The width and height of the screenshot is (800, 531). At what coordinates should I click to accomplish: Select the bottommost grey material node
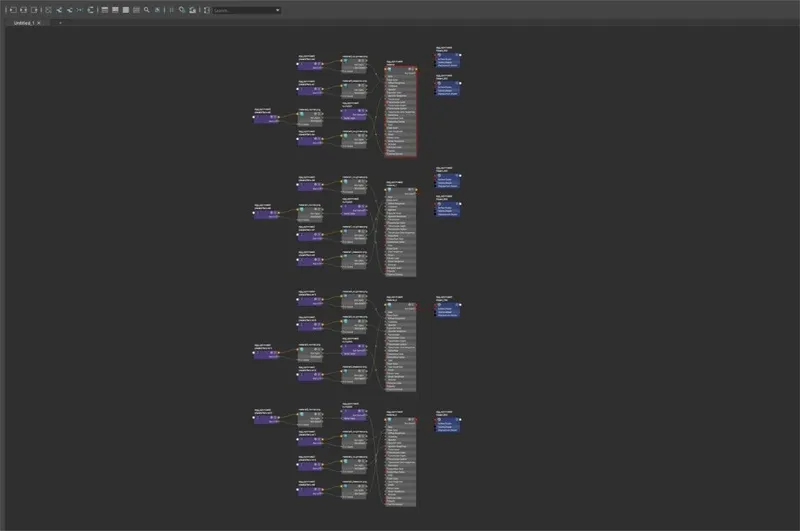click(401, 462)
